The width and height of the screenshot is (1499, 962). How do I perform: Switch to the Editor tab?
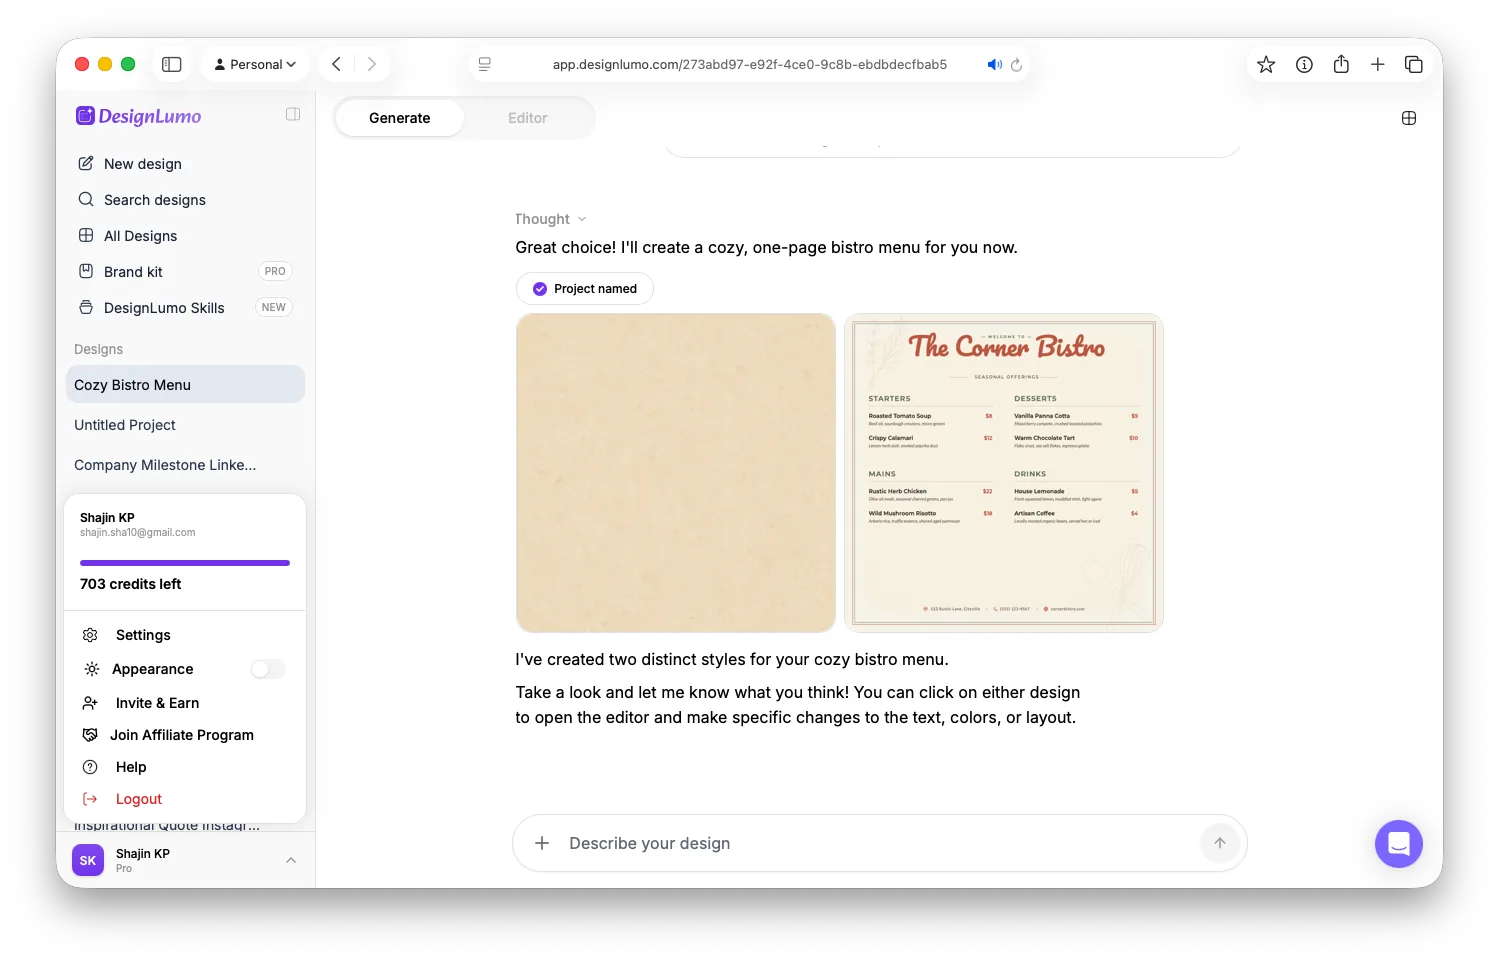tap(528, 118)
